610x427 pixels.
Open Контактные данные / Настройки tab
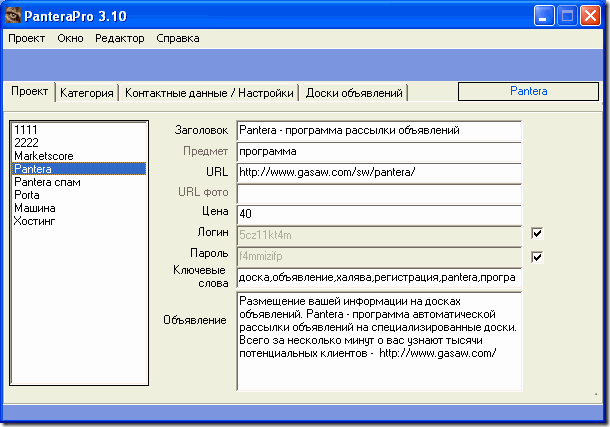click(x=209, y=93)
